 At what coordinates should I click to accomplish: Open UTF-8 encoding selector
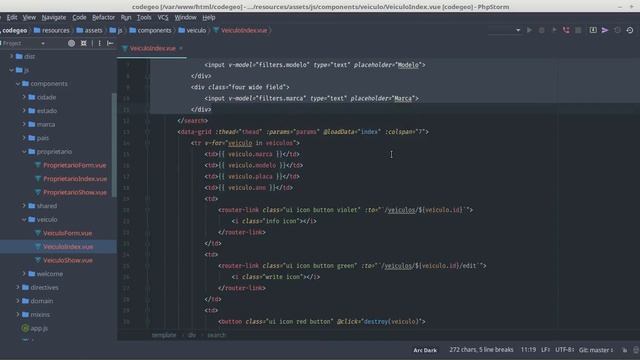pos(564,350)
